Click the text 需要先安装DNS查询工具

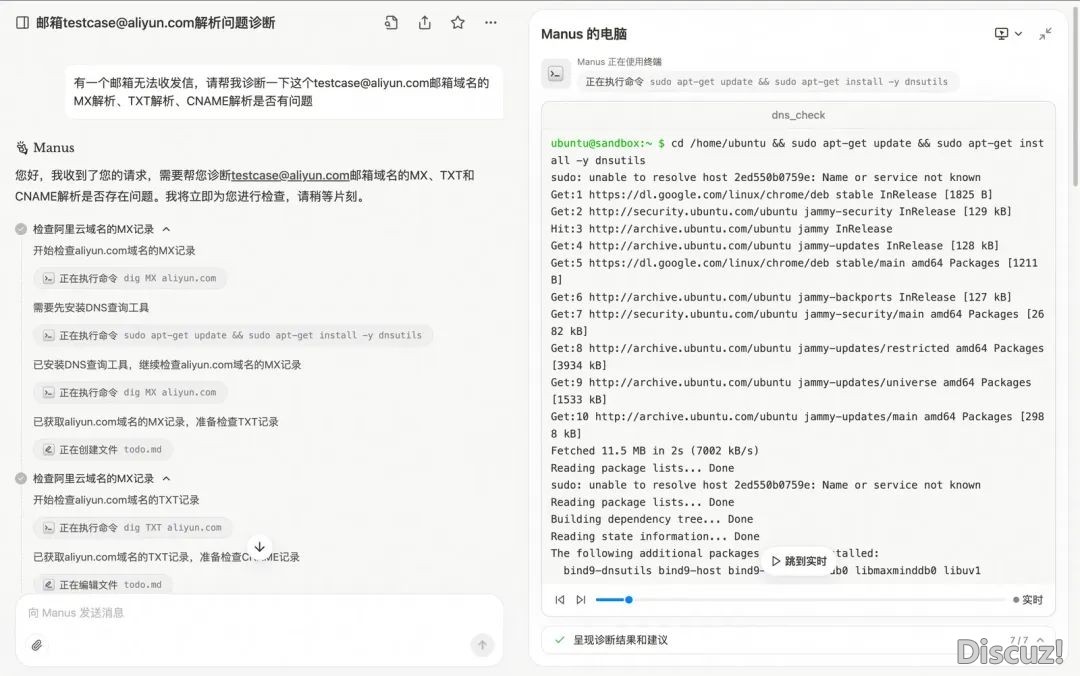click(x=91, y=307)
